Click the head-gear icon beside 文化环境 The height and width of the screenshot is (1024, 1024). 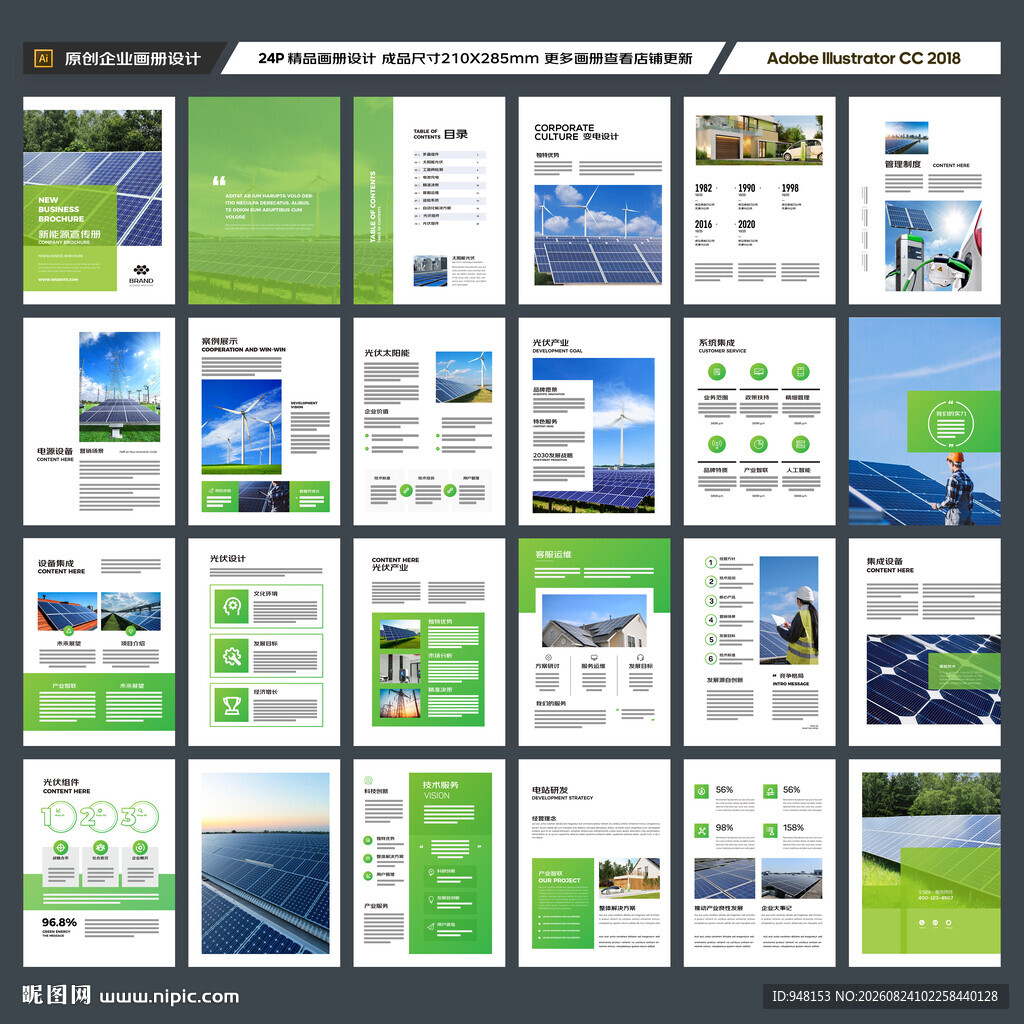click(x=232, y=607)
